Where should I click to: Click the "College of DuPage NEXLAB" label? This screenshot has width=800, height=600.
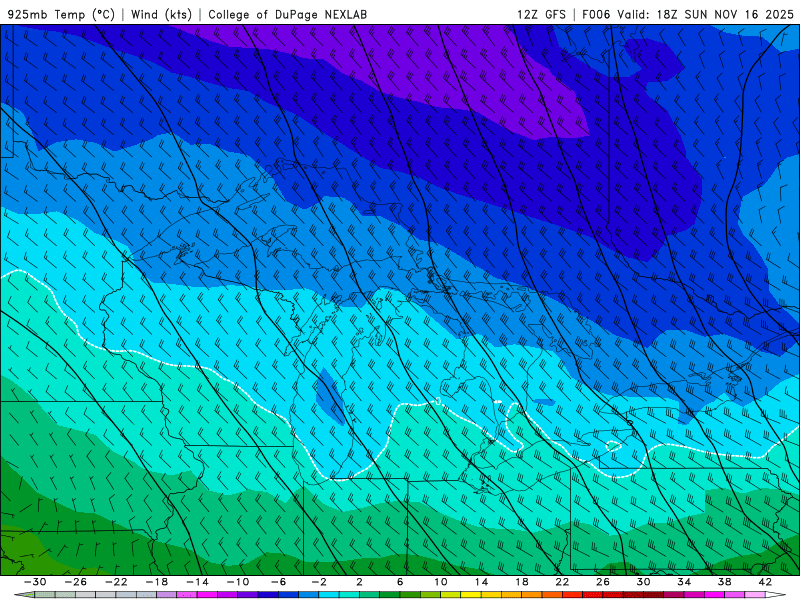tap(287, 14)
